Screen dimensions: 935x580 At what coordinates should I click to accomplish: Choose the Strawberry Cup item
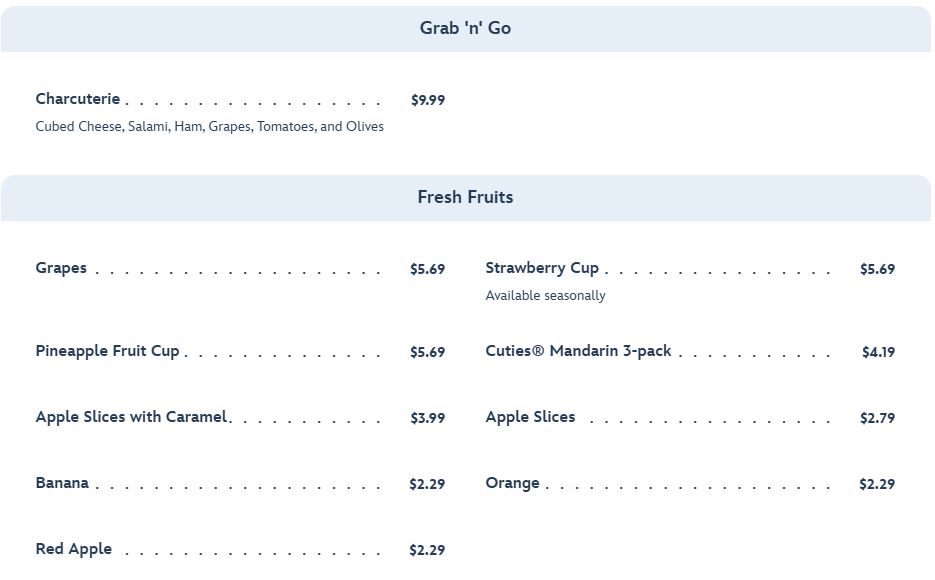(542, 268)
